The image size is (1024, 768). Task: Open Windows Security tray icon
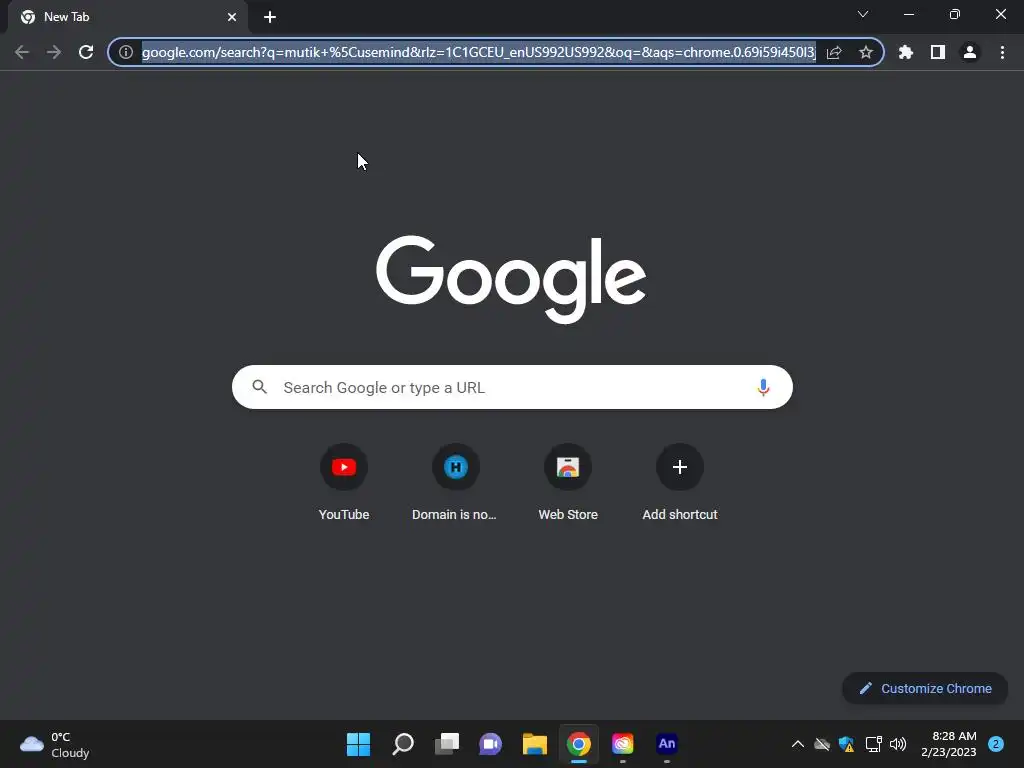[x=846, y=744]
